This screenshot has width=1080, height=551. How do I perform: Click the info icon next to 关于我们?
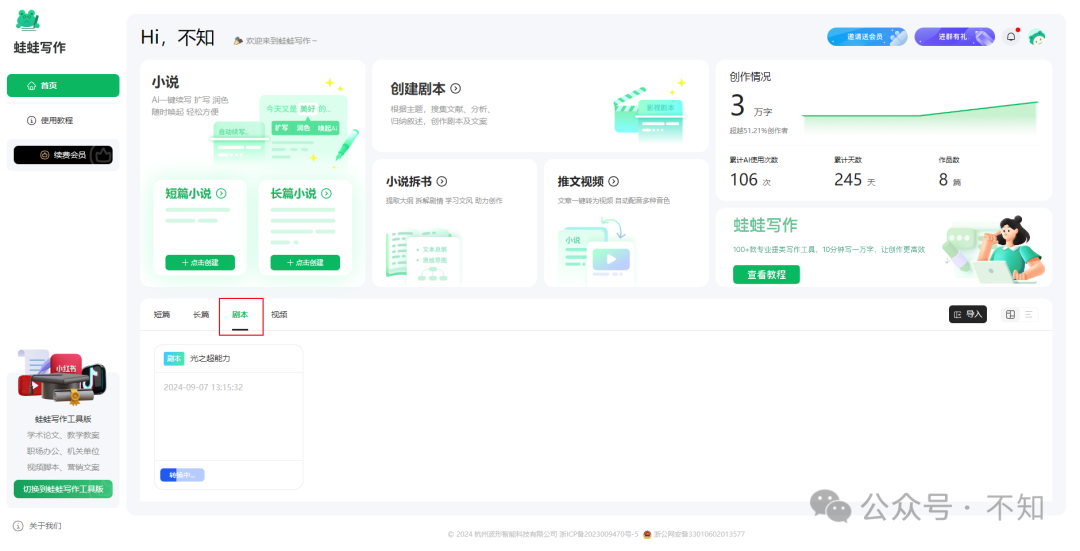pos(19,526)
